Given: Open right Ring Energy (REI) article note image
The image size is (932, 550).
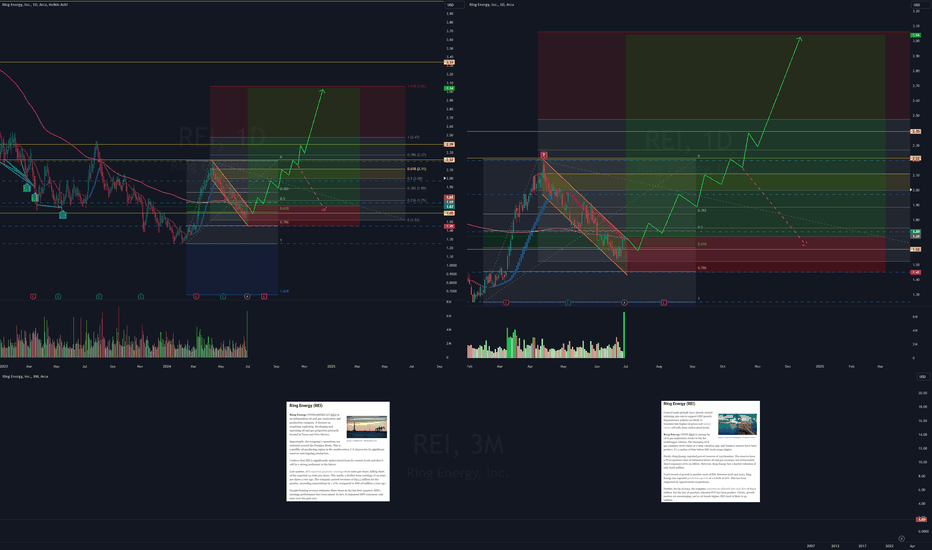Looking at the screenshot, I should tap(710, 451).
